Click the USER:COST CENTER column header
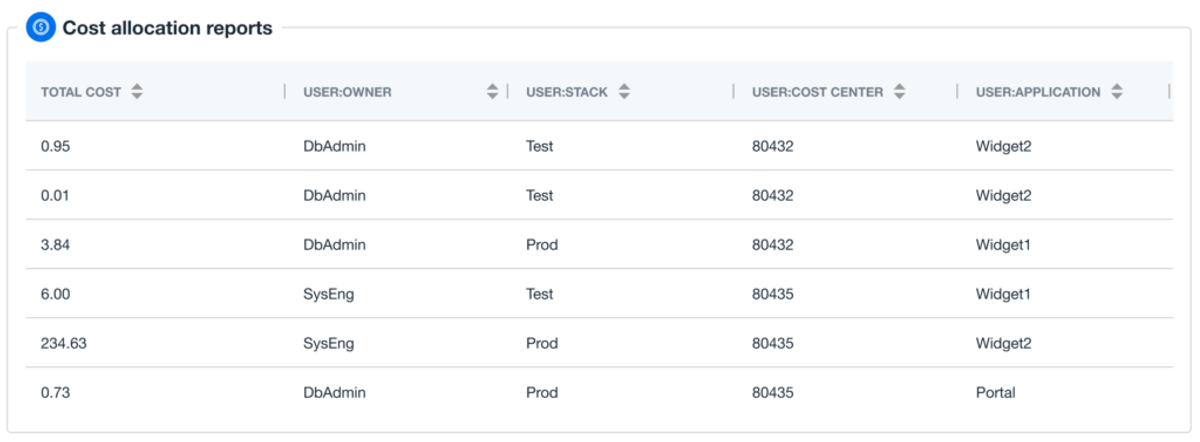The height and width of the screenshot is (442, 1200). point(817,92)
